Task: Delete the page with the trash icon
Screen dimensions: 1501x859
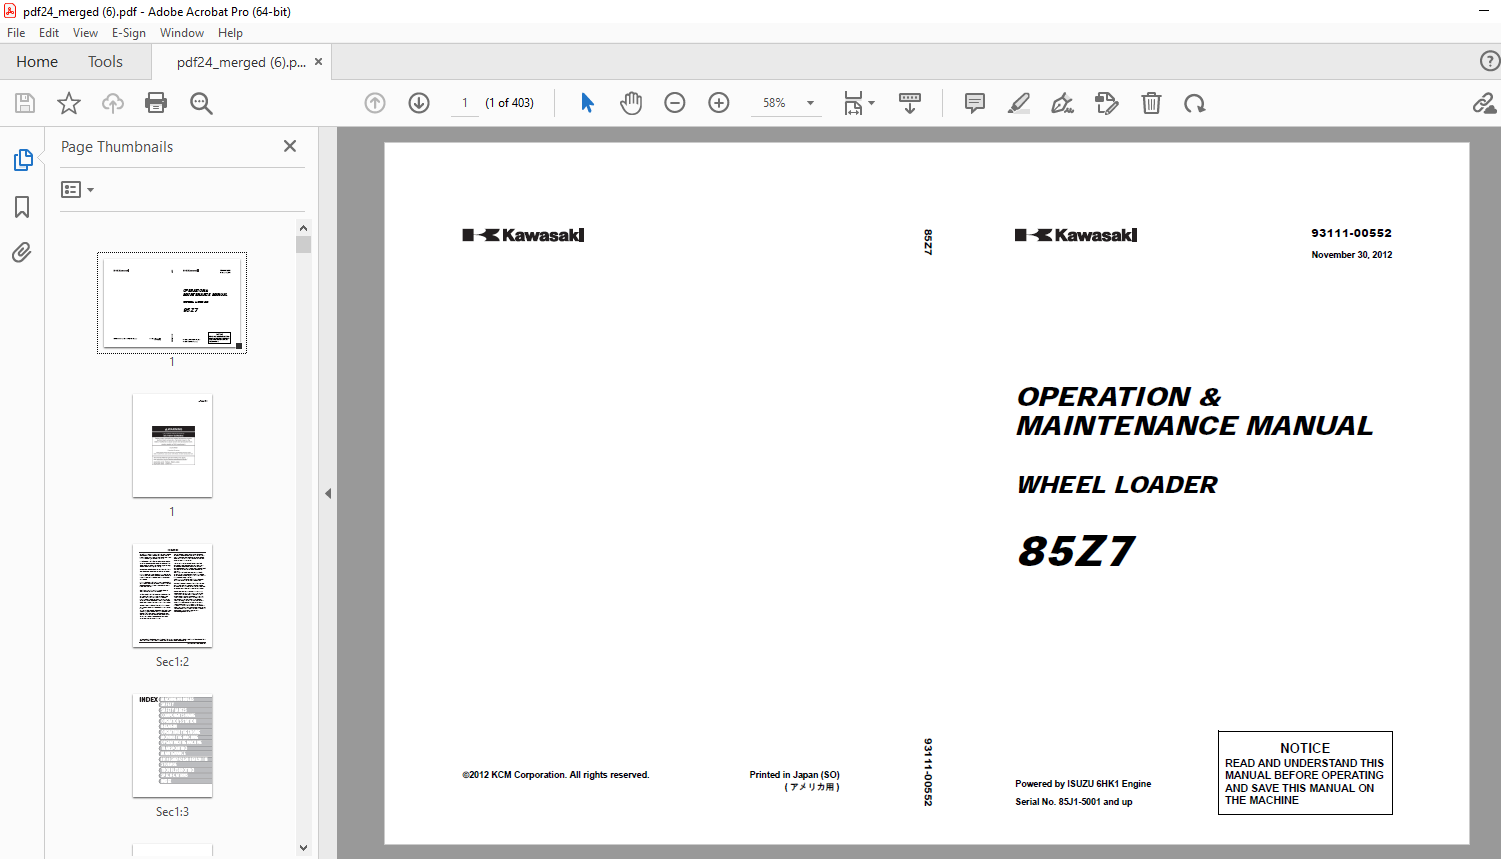Action: 1151,103
